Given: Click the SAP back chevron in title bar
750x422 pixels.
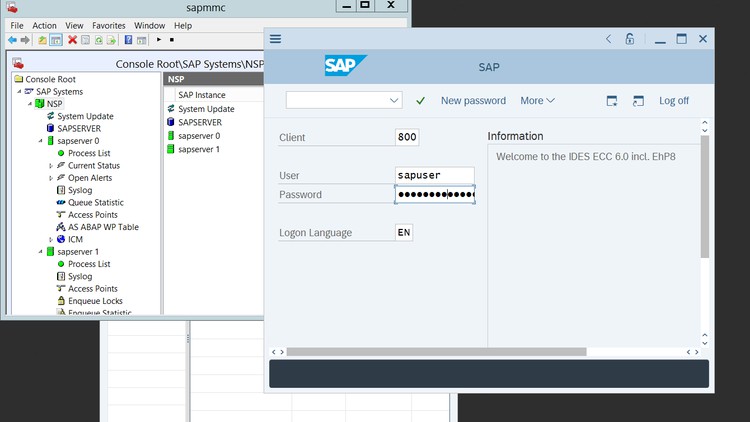Looking at the screenshot, I should pos(608,39).
